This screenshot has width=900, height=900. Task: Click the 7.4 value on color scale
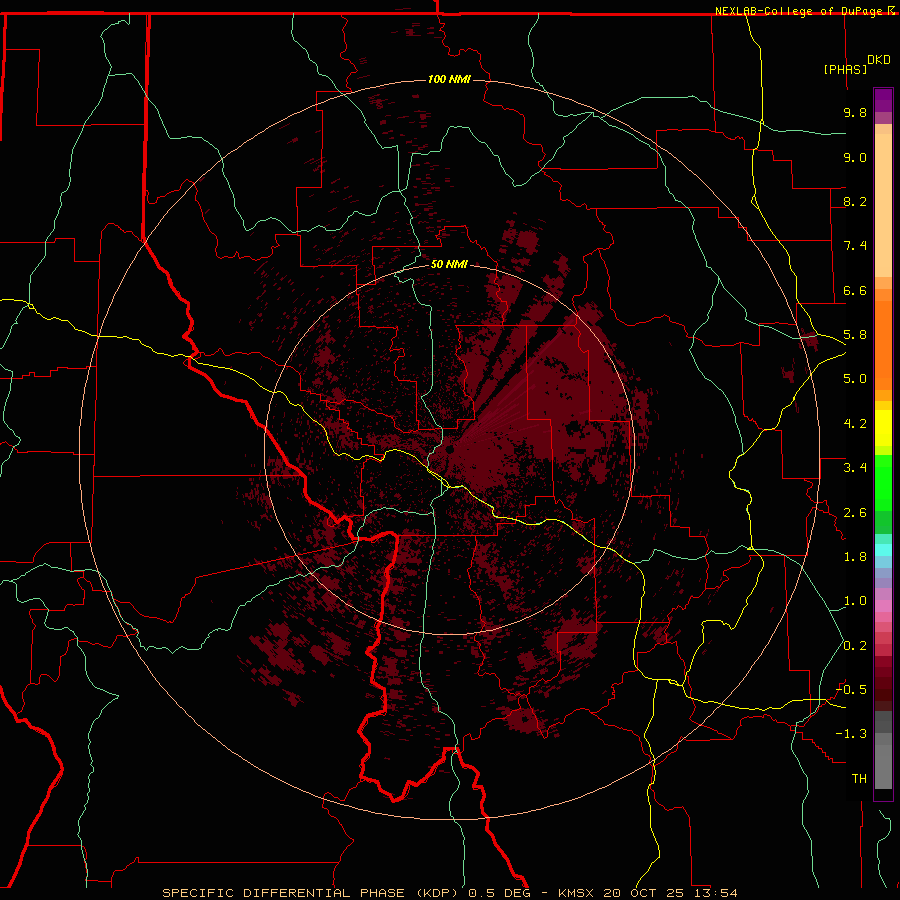[855, 246]
